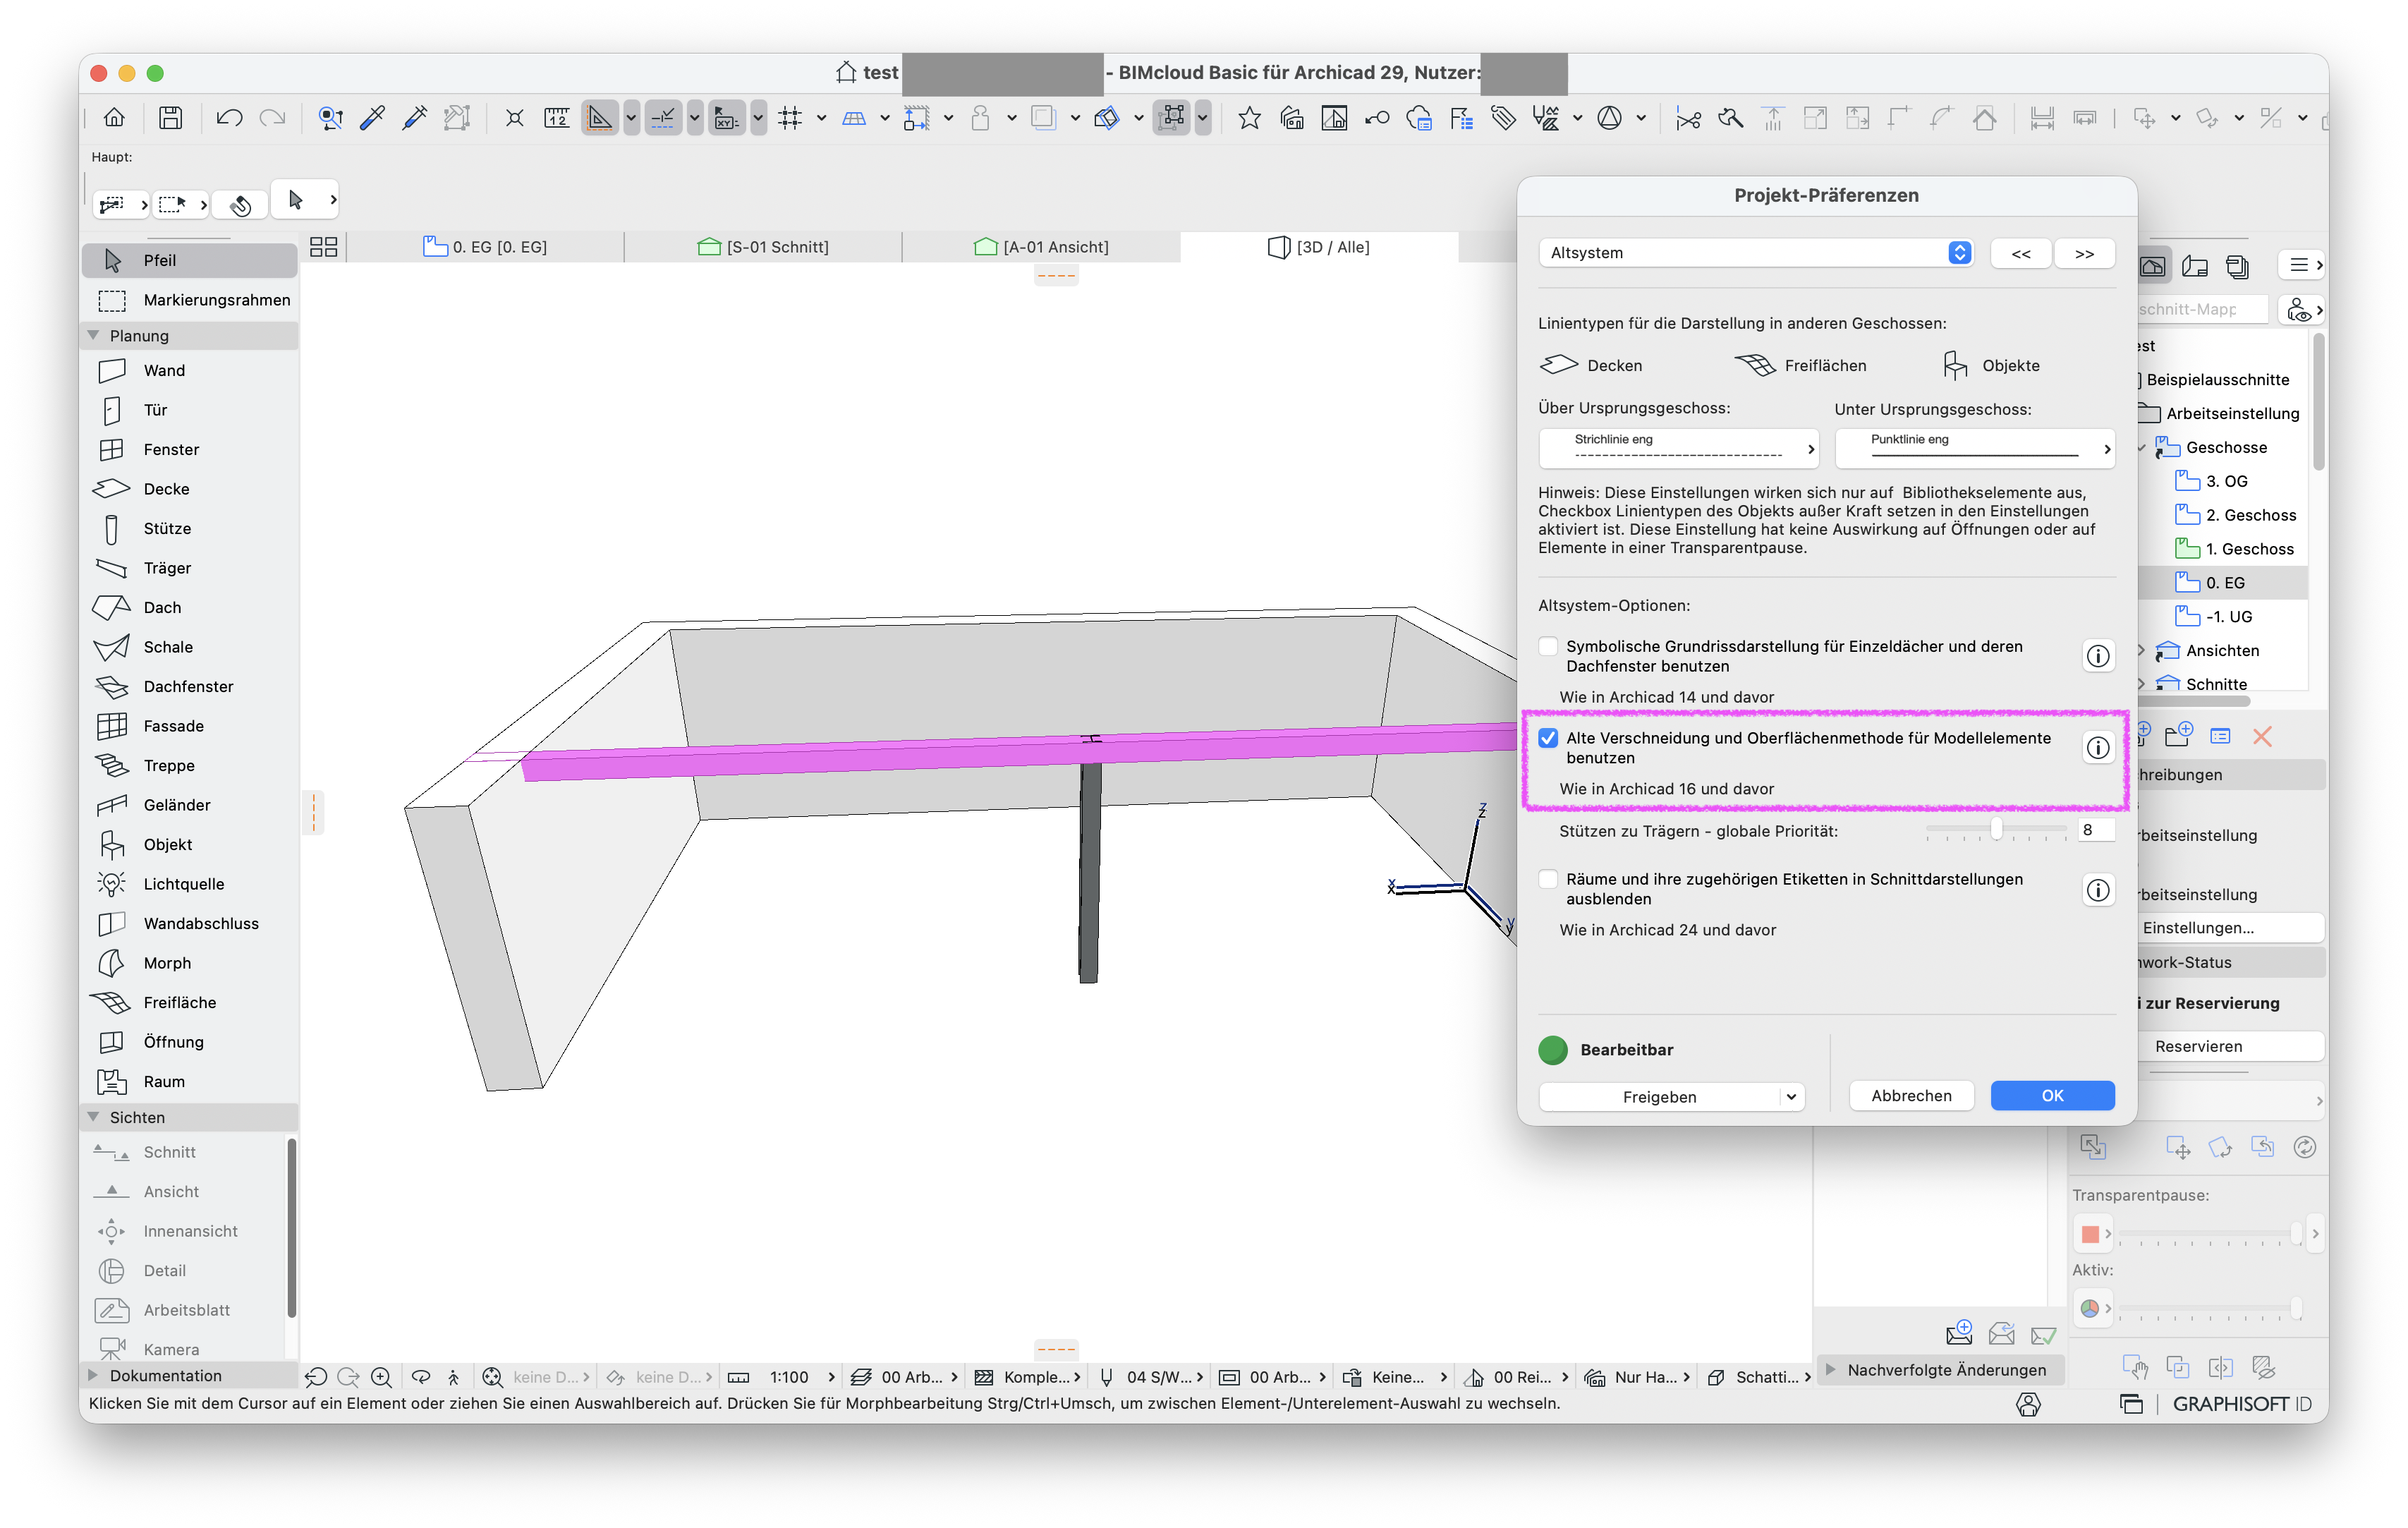This screenshot has width=2408, height=1528.
Task: Expand the Ansichten tree node
Action: (x=2141, y=651)
